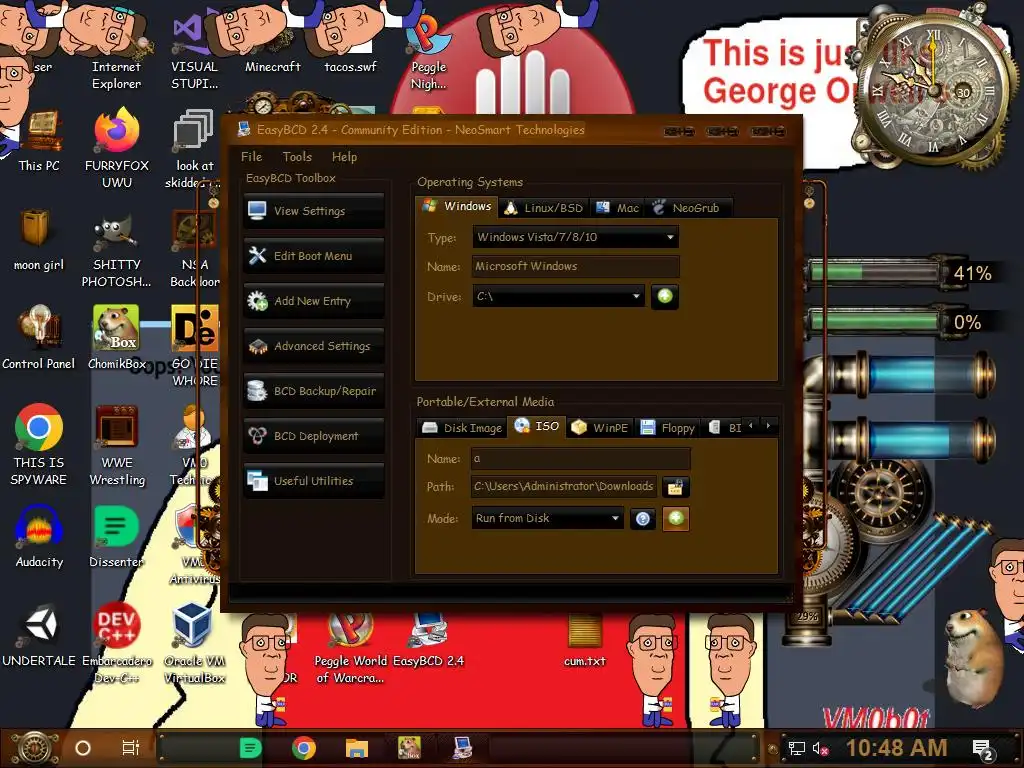Click the EasyBCD 2.4 desktop shortcut
Viewport: 1024px width, 768px height.
(428, 640)
